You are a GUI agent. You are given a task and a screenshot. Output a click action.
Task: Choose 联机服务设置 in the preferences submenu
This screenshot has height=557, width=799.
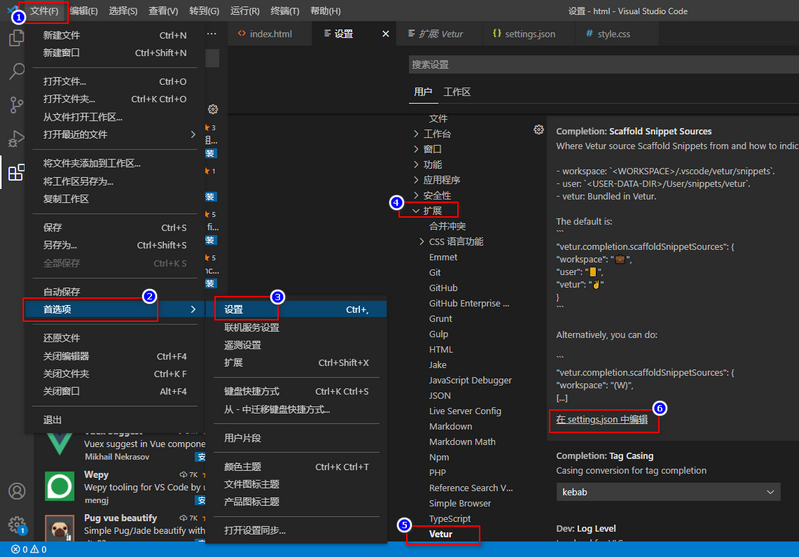(x=296, y=327)
